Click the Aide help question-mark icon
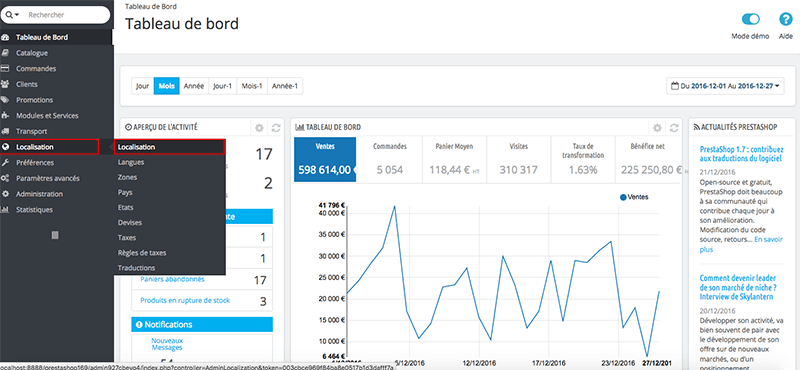The height and width of the screenshot is (370, 800). [x=785, y=19]
